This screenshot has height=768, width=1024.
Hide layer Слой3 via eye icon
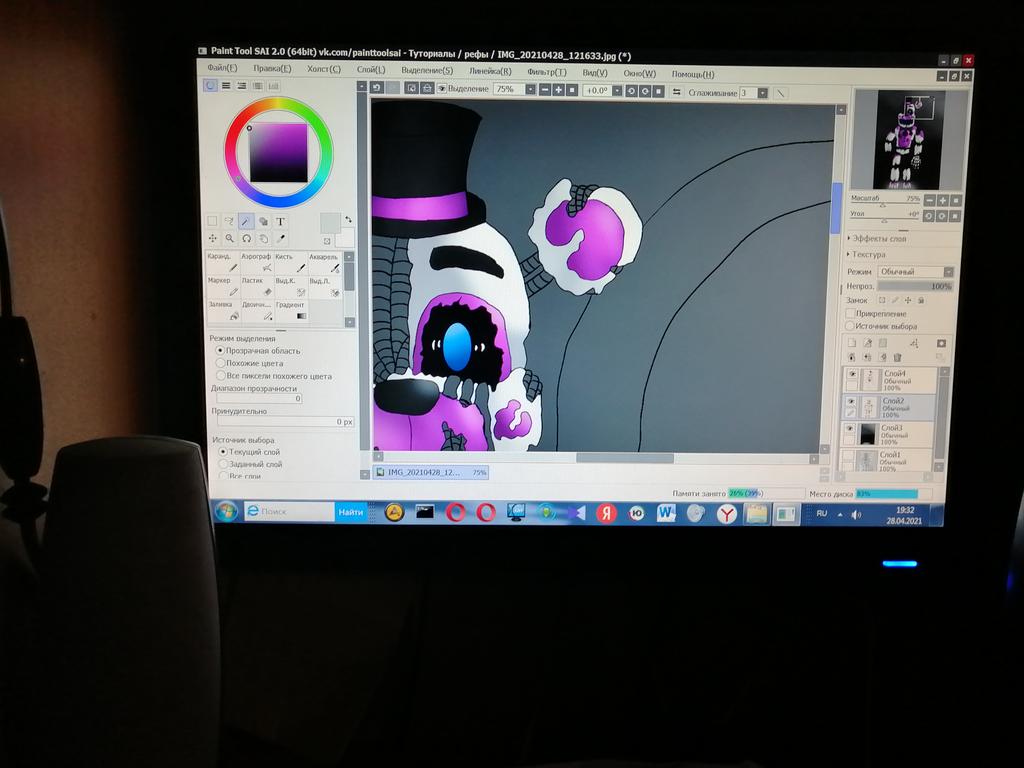coord(850,429)
